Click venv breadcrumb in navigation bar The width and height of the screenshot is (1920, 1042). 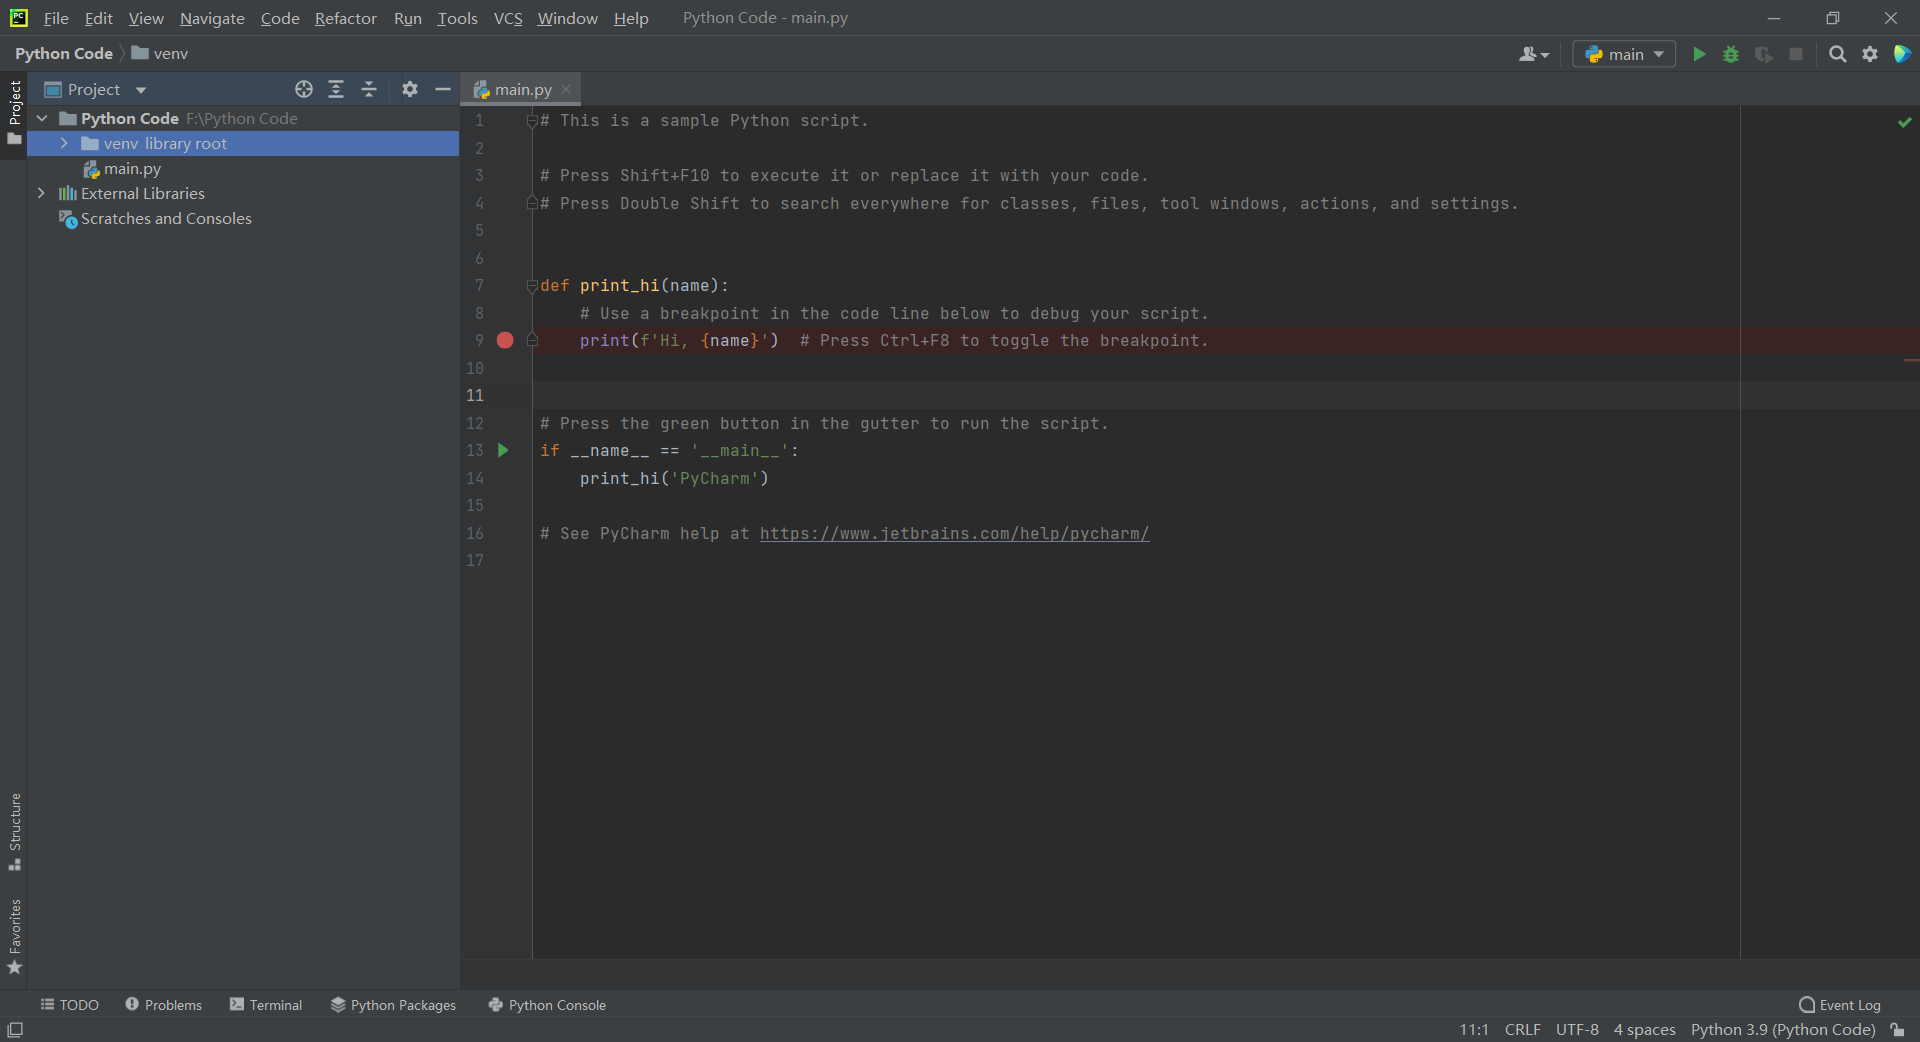tap(160, 54)
